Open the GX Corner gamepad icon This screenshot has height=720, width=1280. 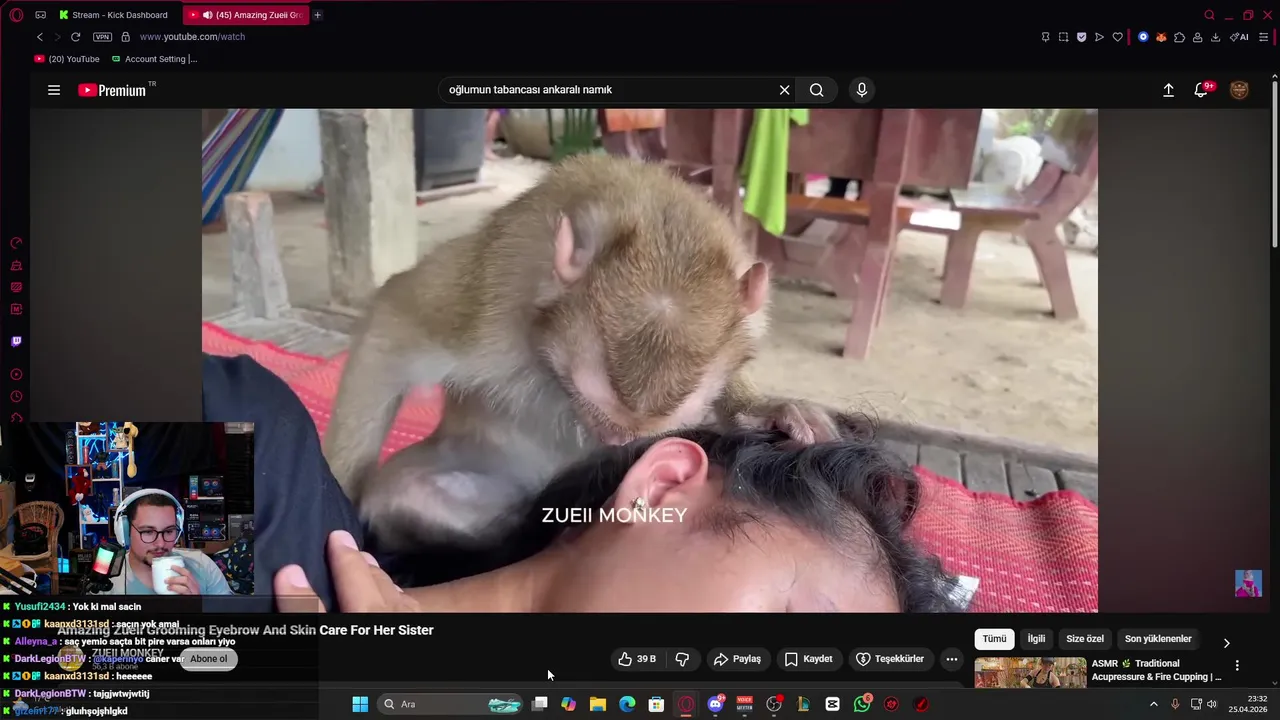(x=40, y=15)
